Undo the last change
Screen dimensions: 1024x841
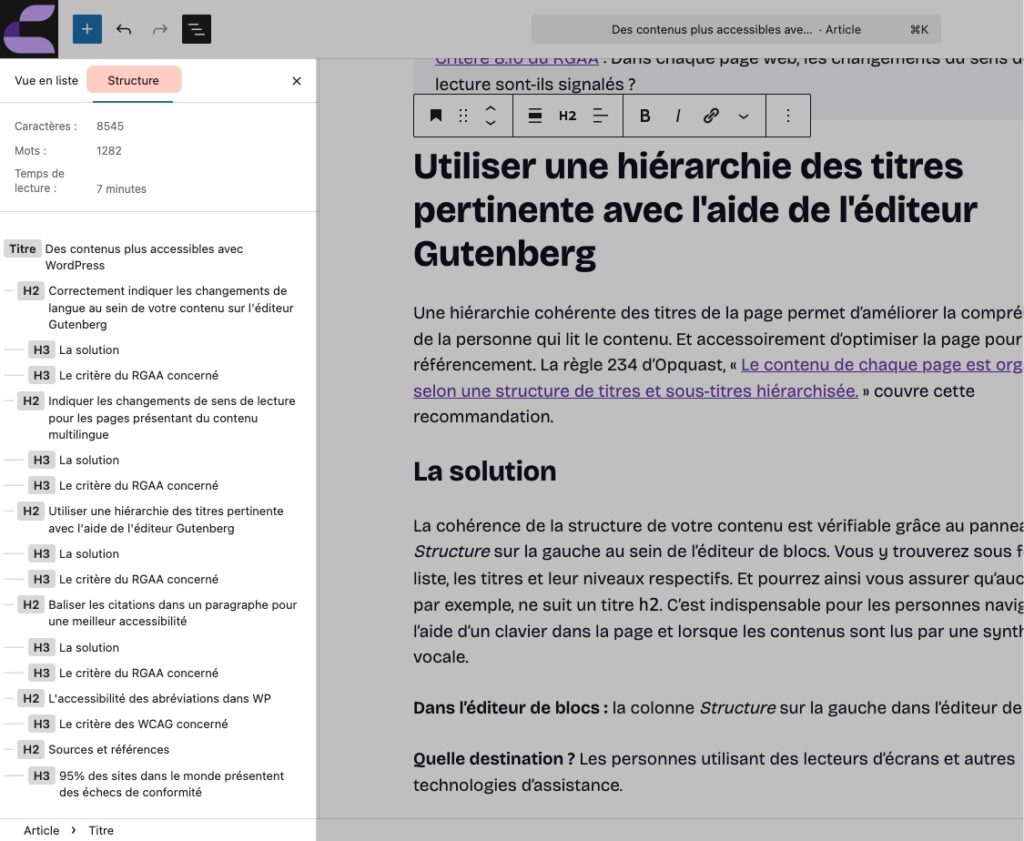coord(124,29)
